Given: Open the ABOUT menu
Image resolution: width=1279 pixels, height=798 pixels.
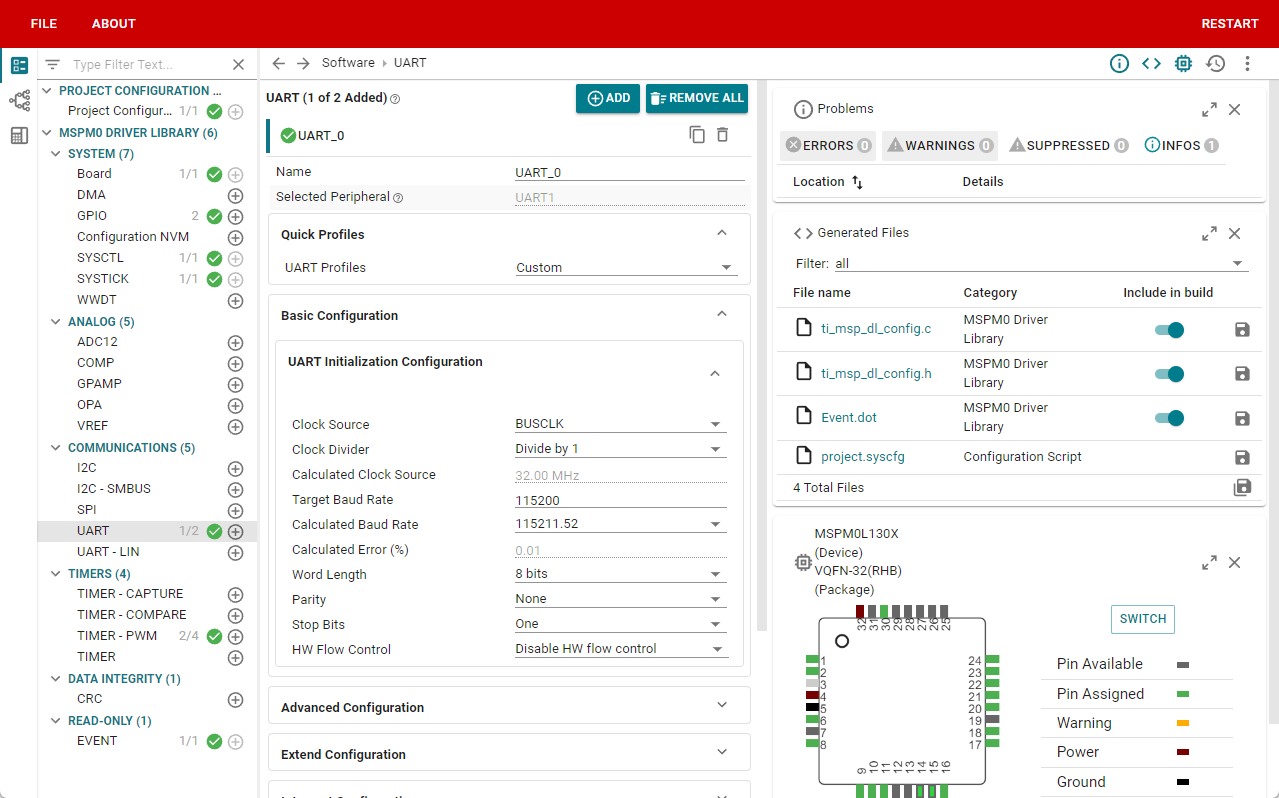Looking at the screenshot, I should 114,24.
